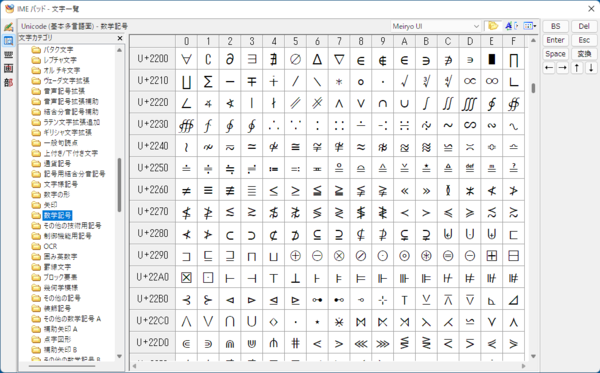Screen dimensions: 600x373
Task: Select the ⊕ circled plus symbol
Action: pyautogui.click(x=295, y=256)
